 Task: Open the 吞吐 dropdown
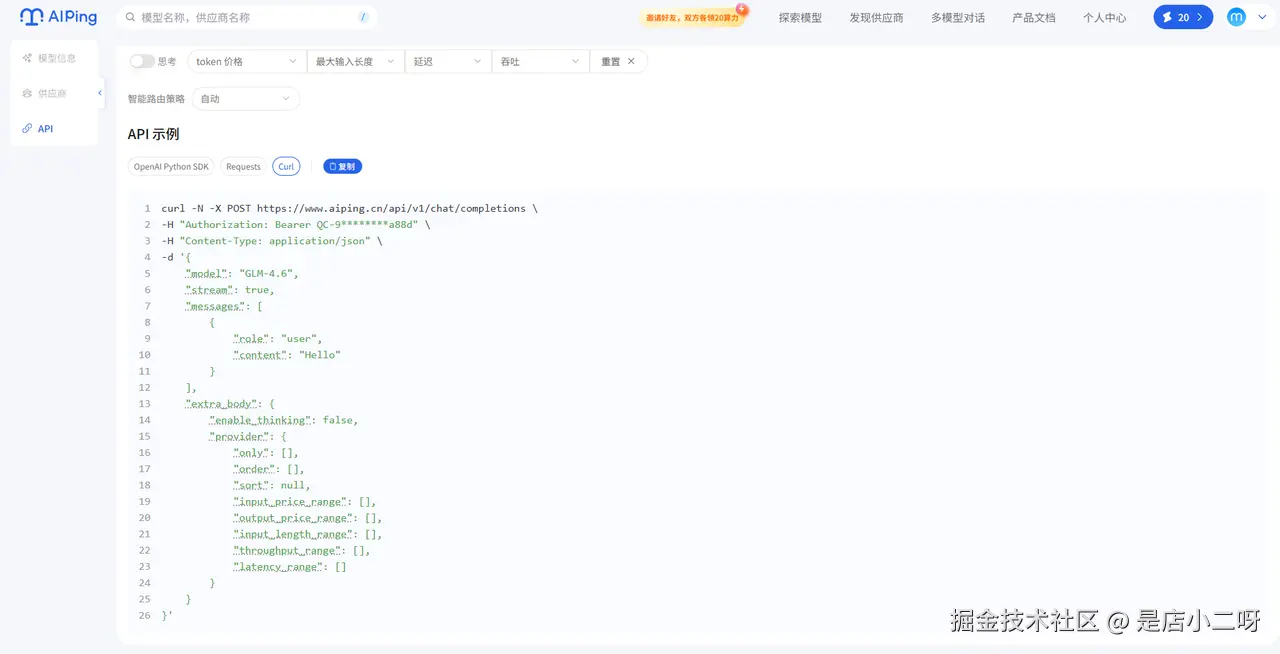point(540,61)
